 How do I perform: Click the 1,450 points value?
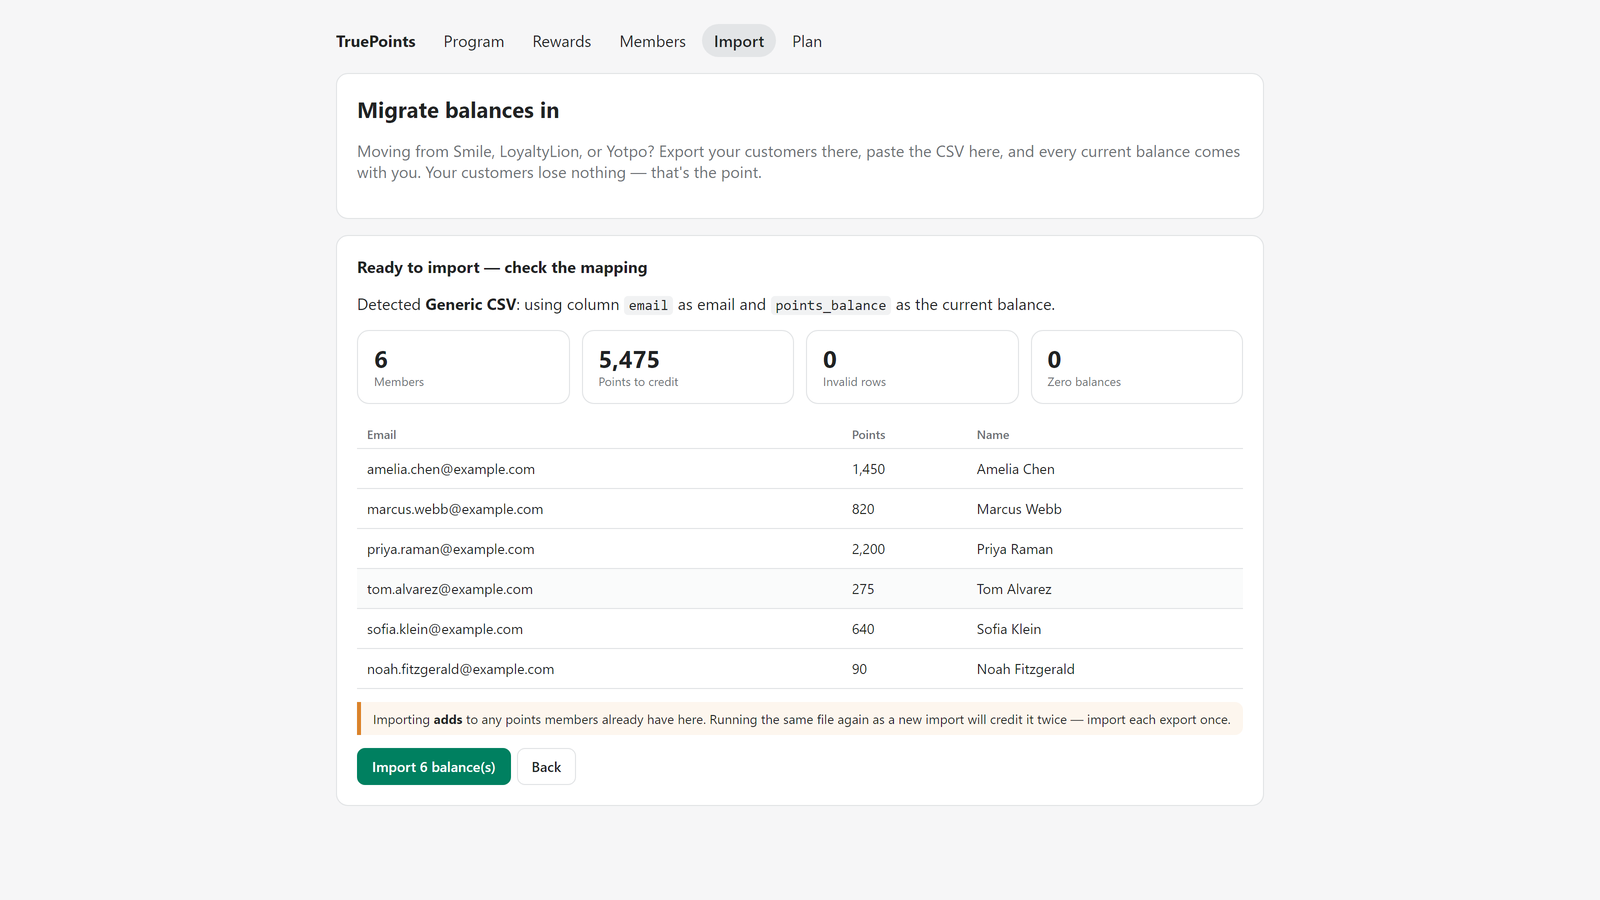(x=868, y=469)
